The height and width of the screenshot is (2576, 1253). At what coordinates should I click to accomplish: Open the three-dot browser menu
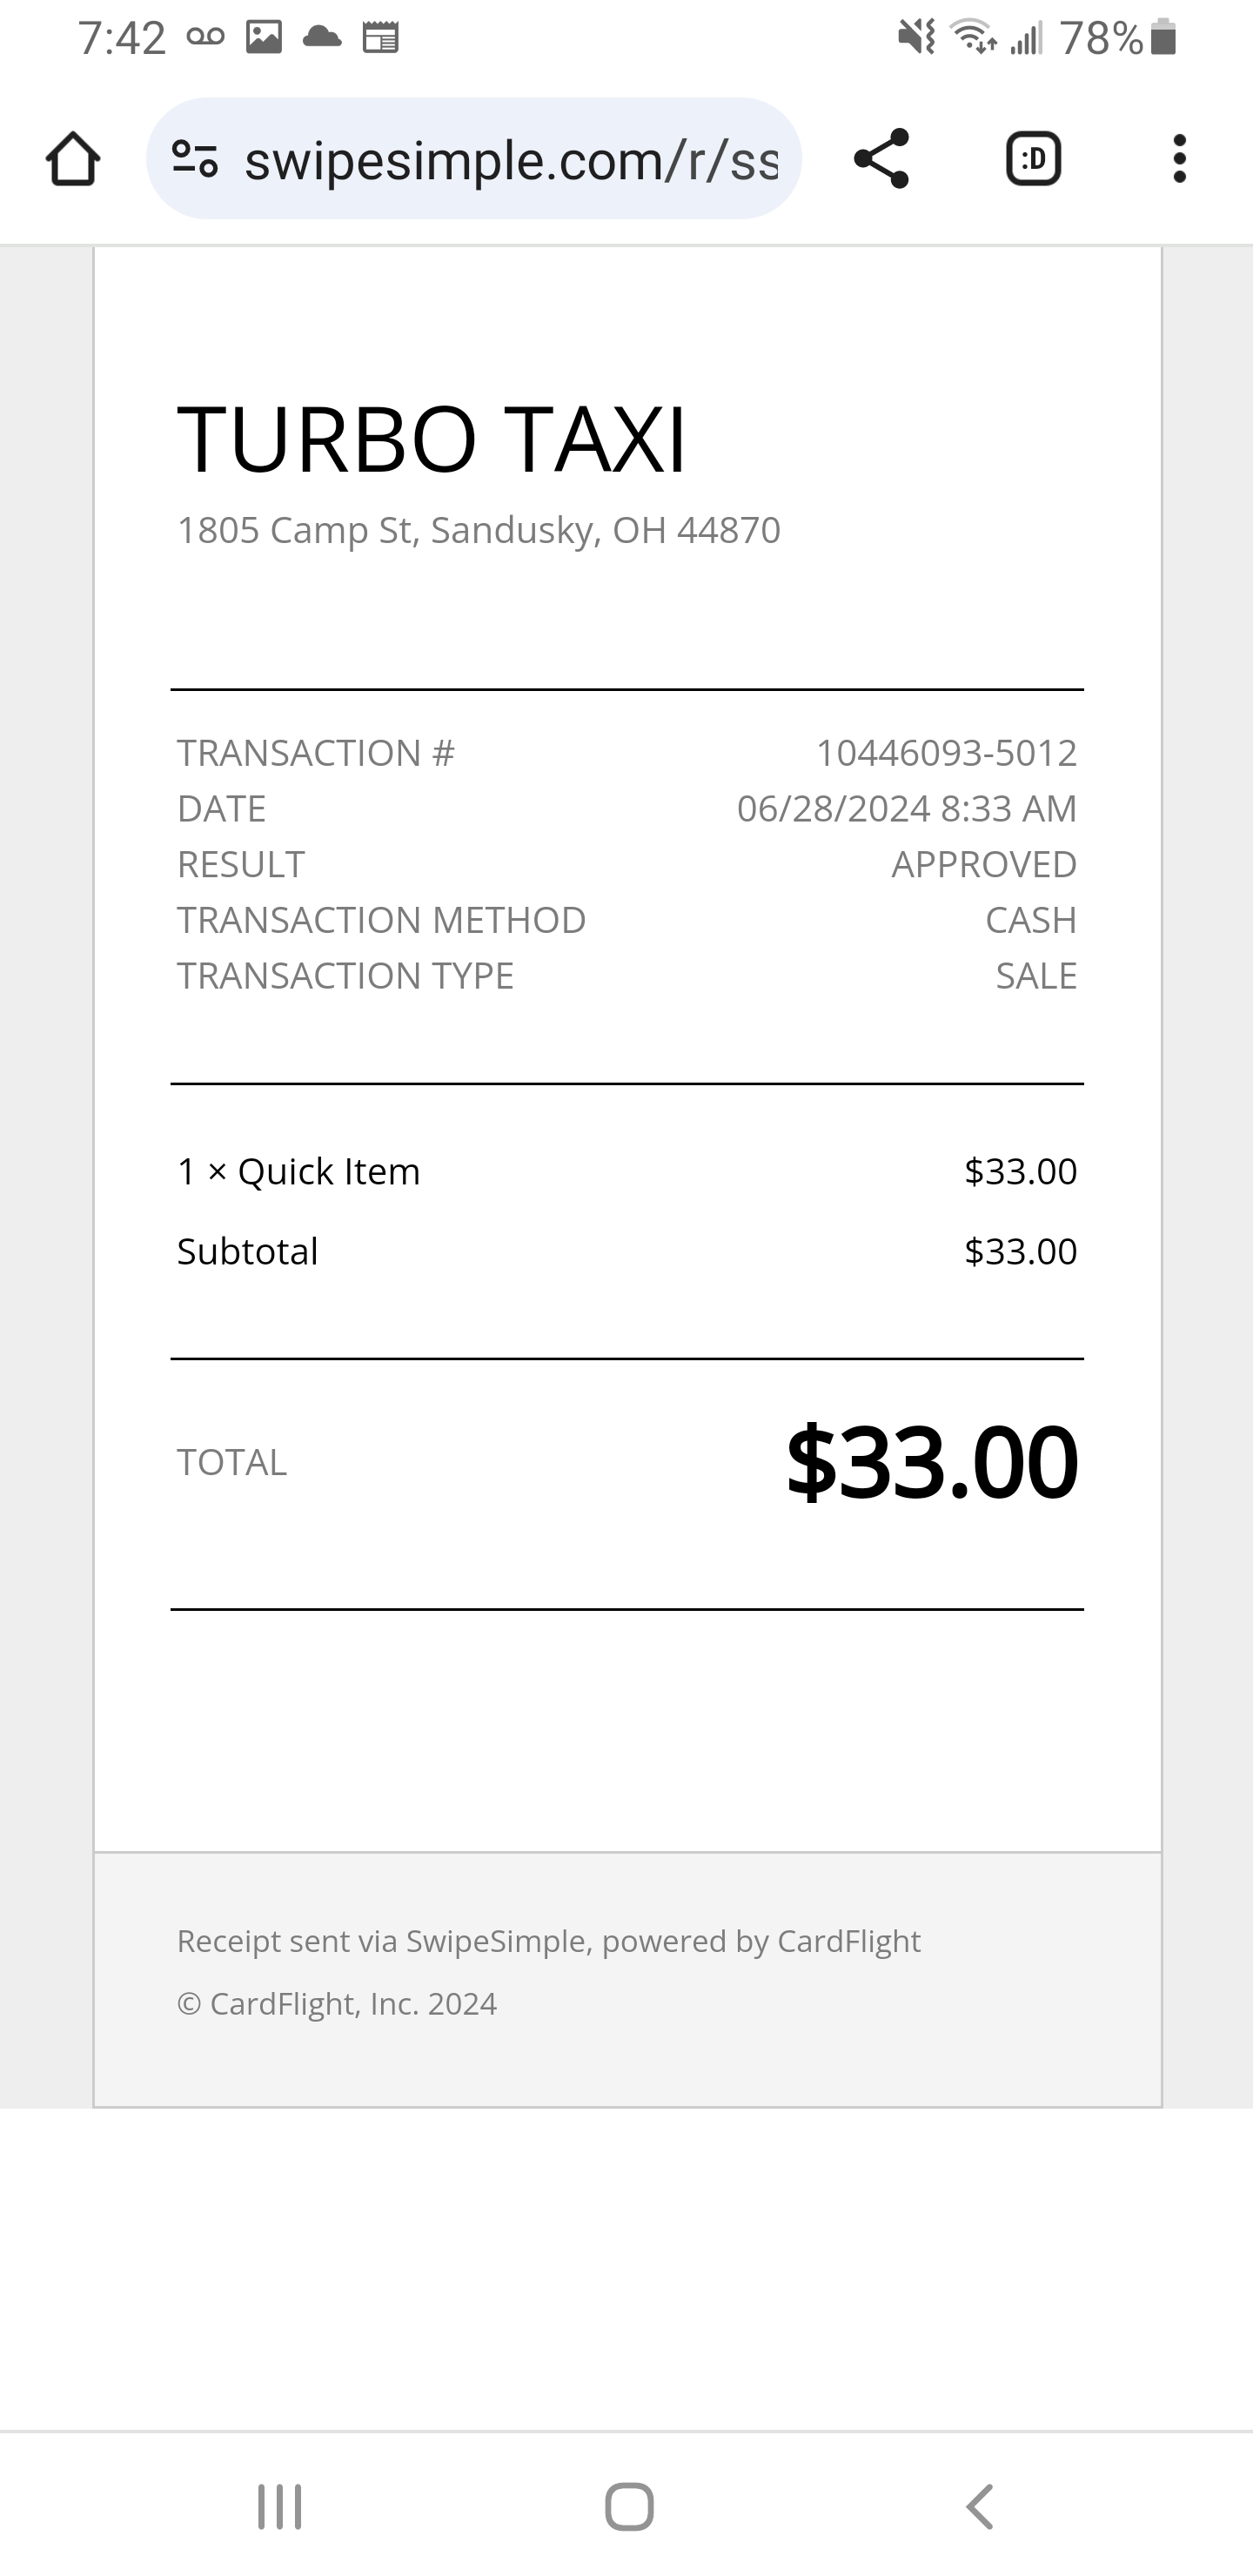[1179, 159]
